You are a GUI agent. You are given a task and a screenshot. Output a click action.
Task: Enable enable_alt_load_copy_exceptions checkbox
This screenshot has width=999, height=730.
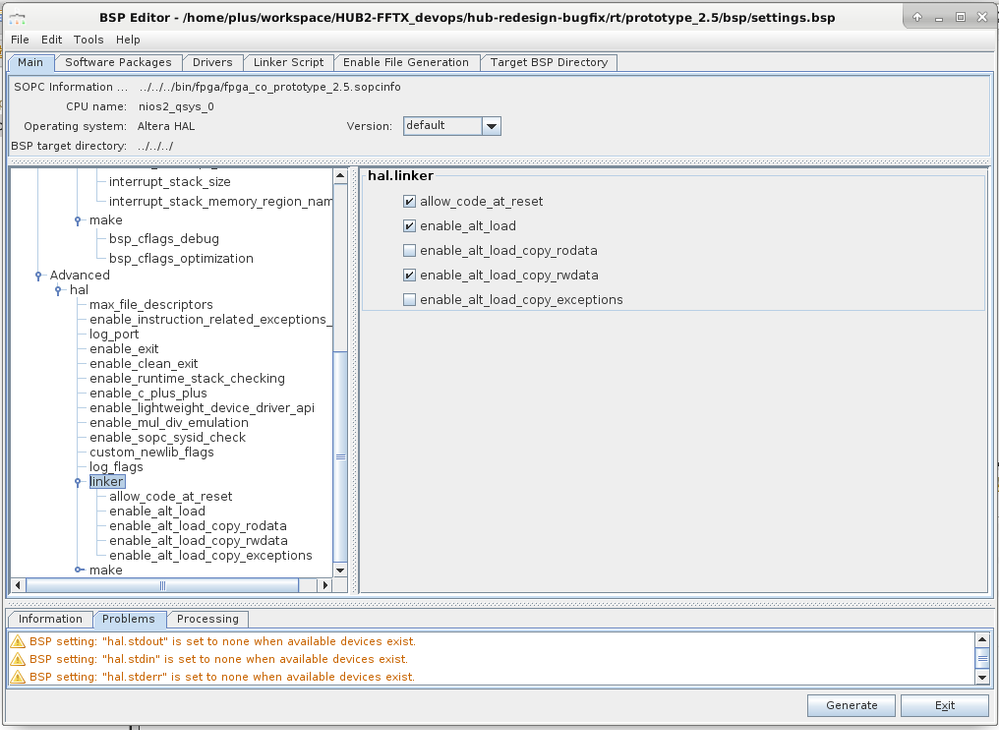409,300
